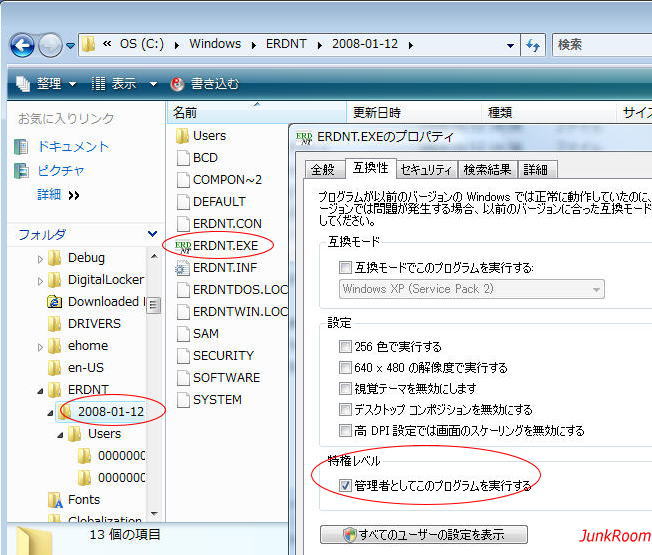
Task: Enable 256 色で実行する checkbox
Action: (x=345, y=346)
